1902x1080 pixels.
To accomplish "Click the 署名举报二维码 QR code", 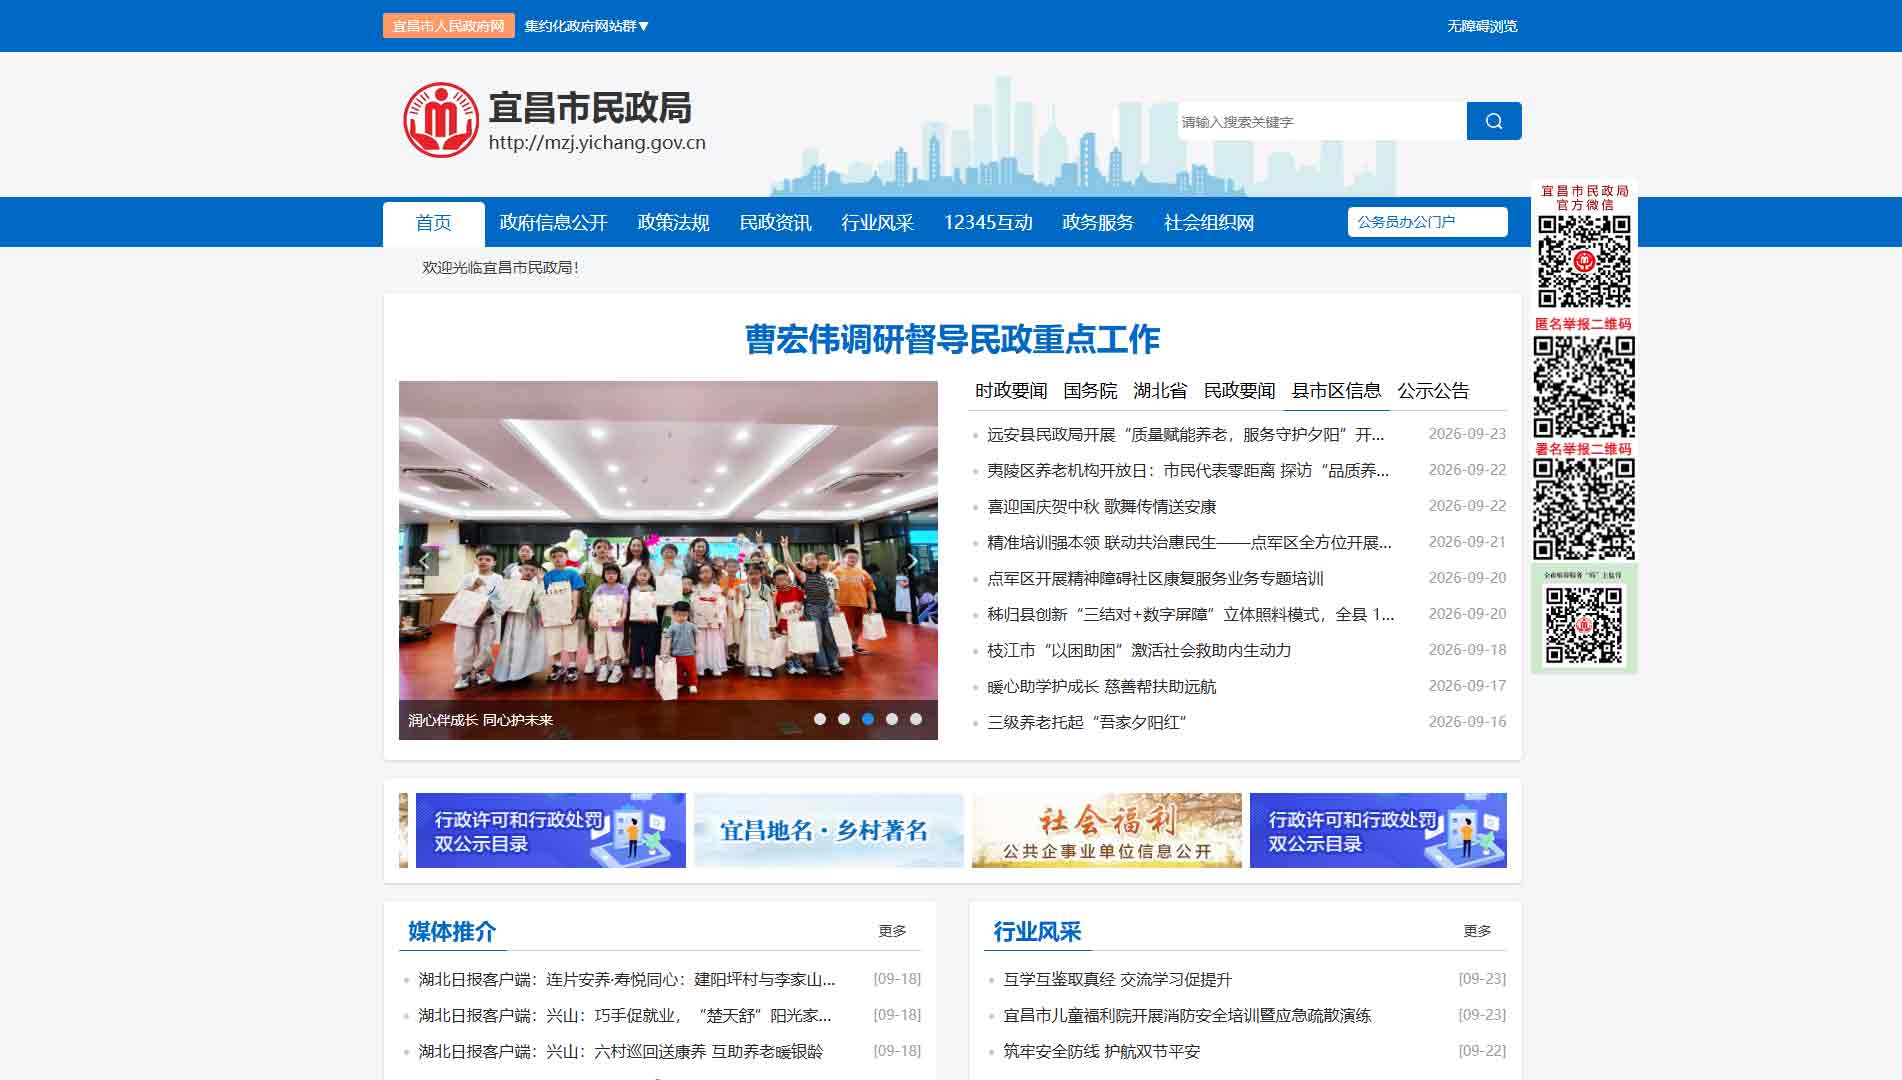I will (1584, 509).
